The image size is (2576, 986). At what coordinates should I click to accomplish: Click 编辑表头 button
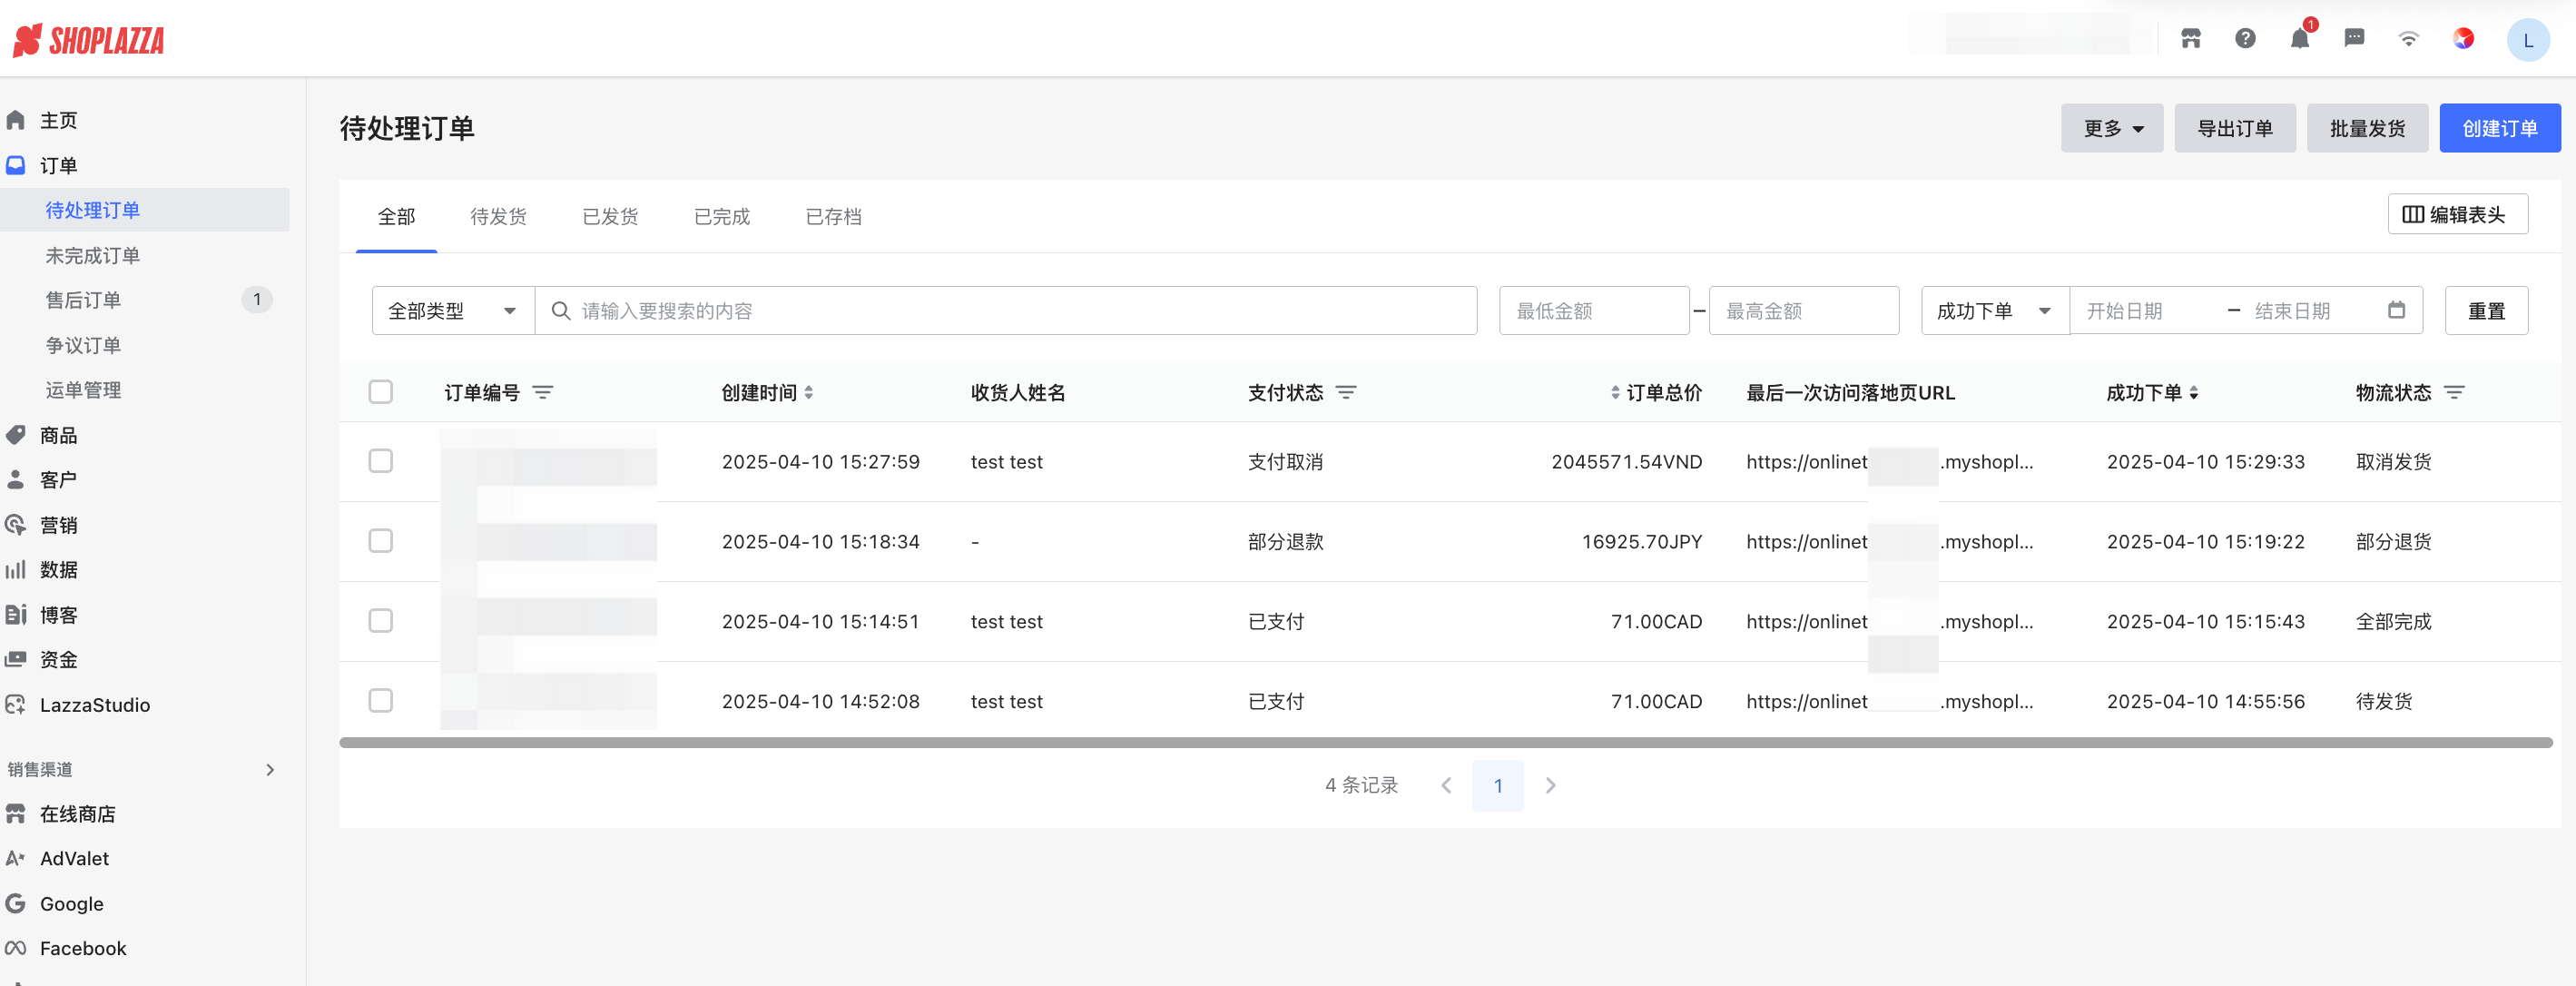[x=2457, y=214]
